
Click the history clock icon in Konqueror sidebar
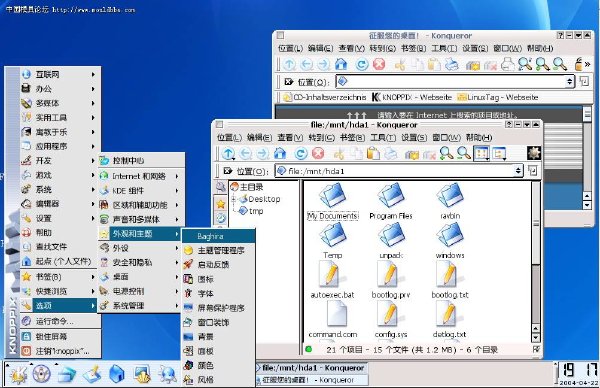220,218
